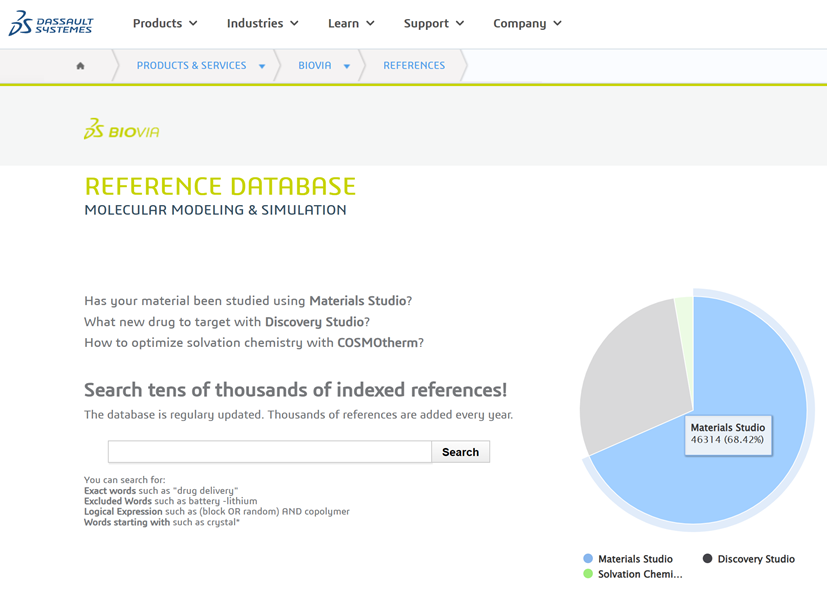Expand the BIOVIA breadcrumb arrow
827x595 pixels.
(347, 67)
